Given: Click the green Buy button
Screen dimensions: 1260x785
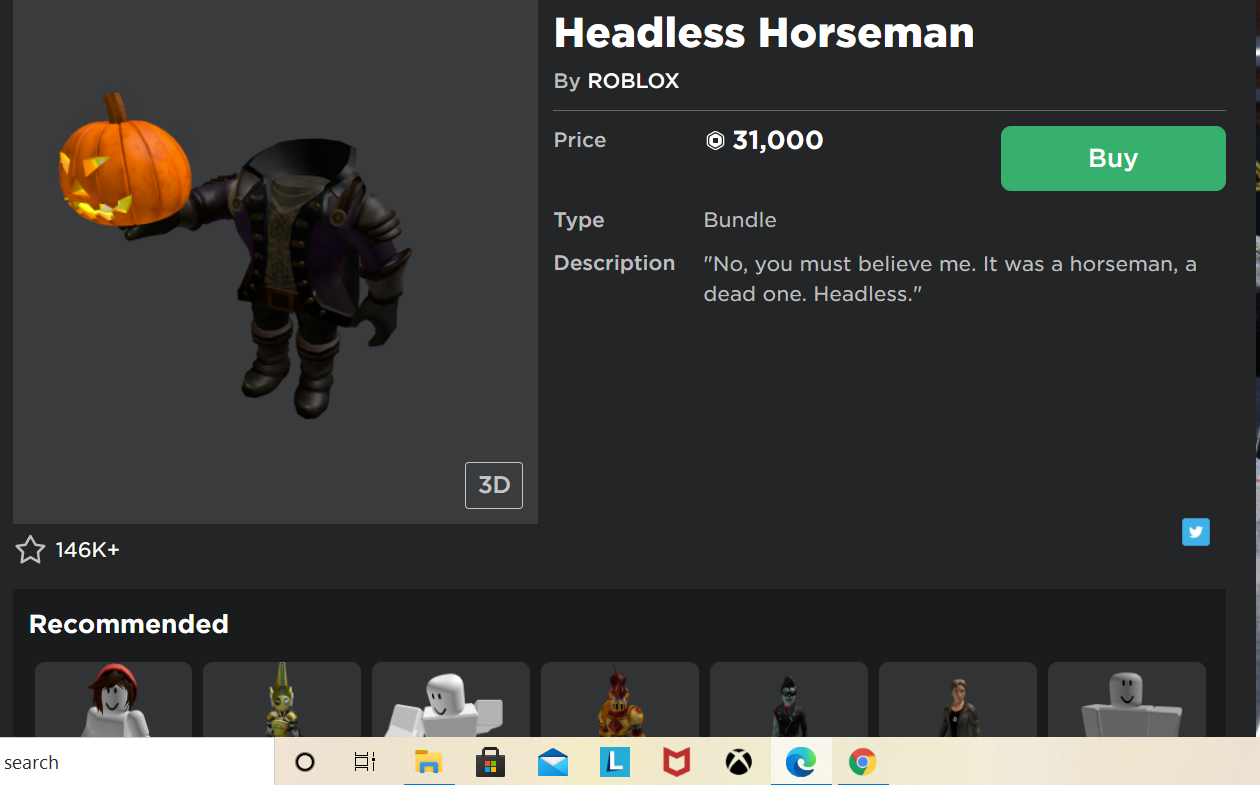Looking at the screenshot, I should (x=1113, y=158).
